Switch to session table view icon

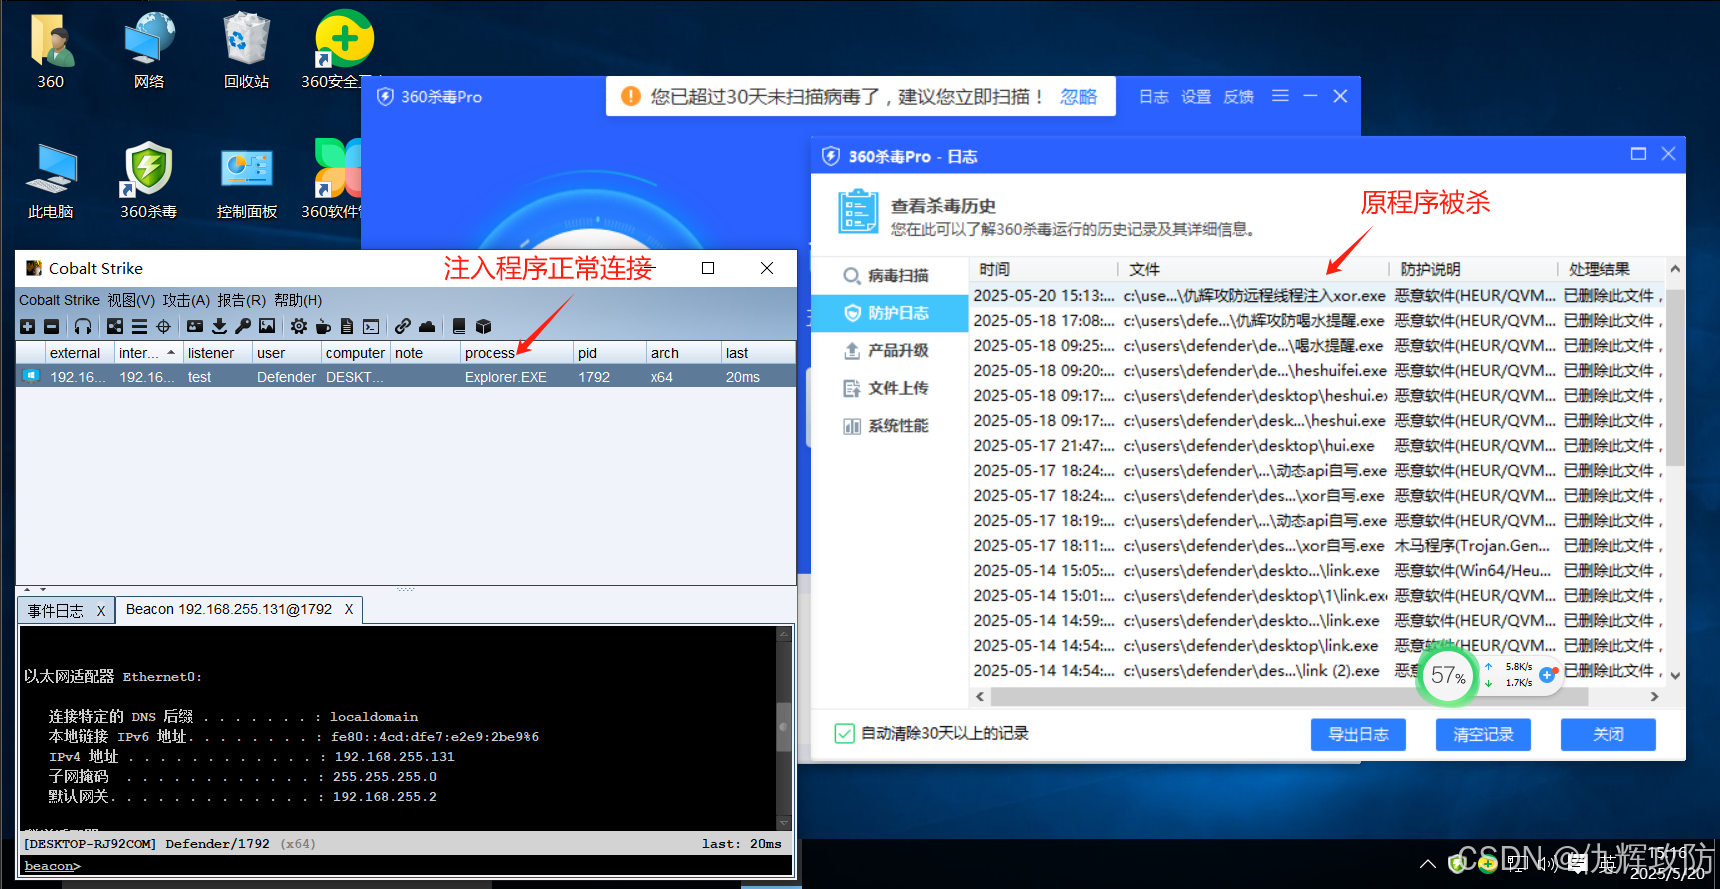point(139,326)
